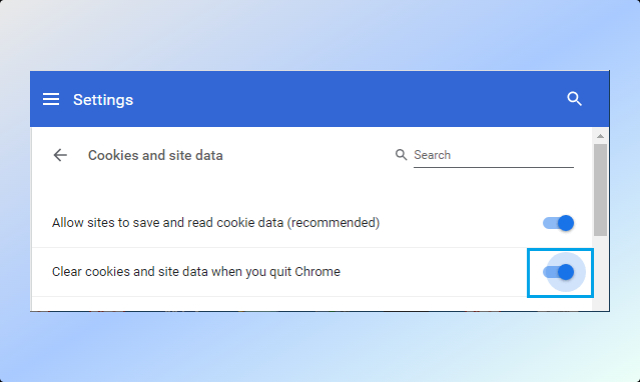
Task: Turn off Clear cookies when quitting Chrome
Action: tap(558, 272)
